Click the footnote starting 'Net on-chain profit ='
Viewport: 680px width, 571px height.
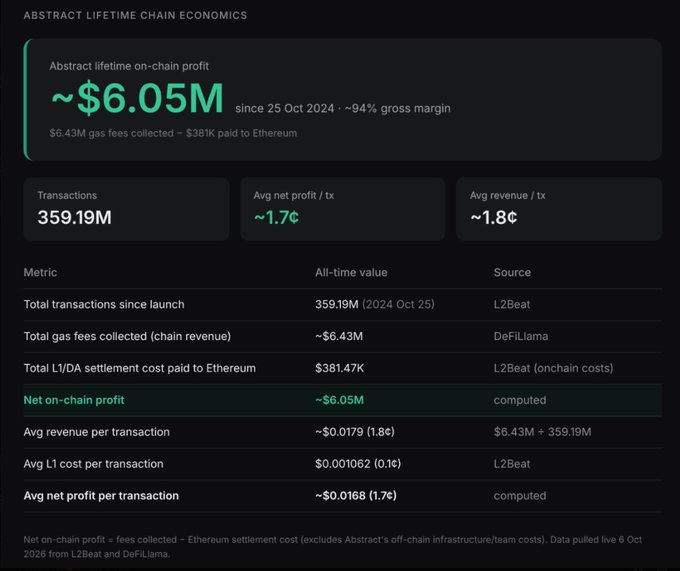point(333,547)
